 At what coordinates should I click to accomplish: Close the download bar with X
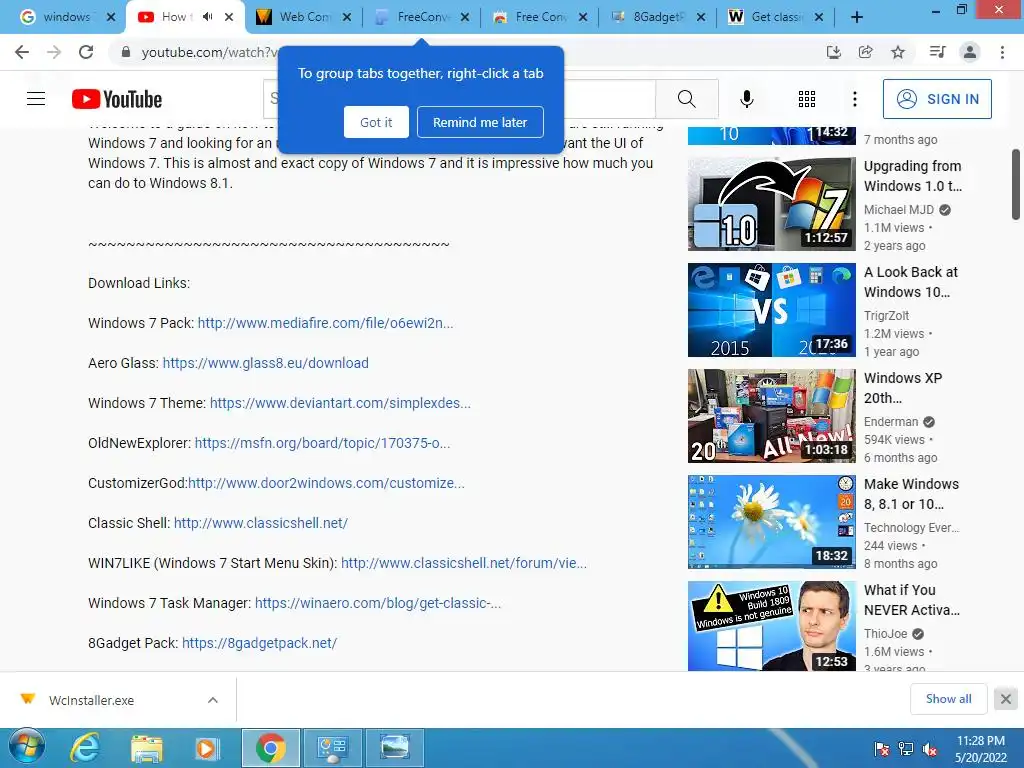click(1006, 699)
